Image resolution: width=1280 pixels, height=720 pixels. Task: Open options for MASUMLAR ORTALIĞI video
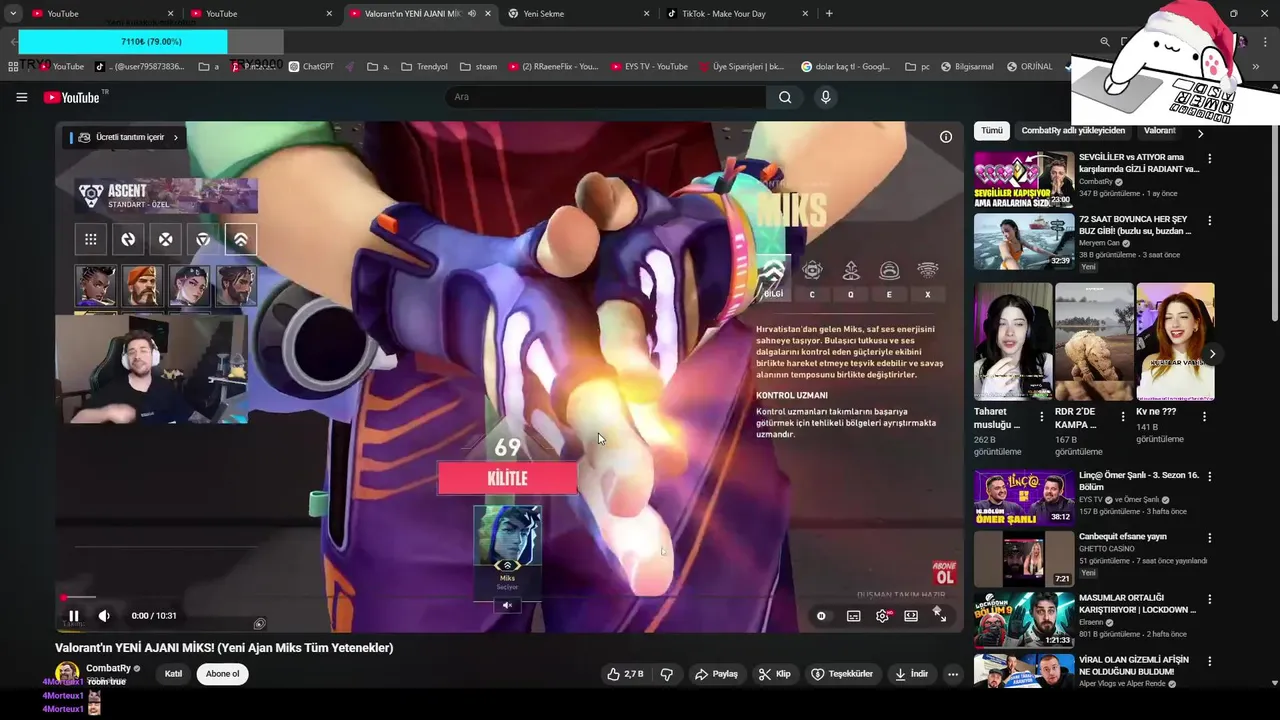[1209, 600]
